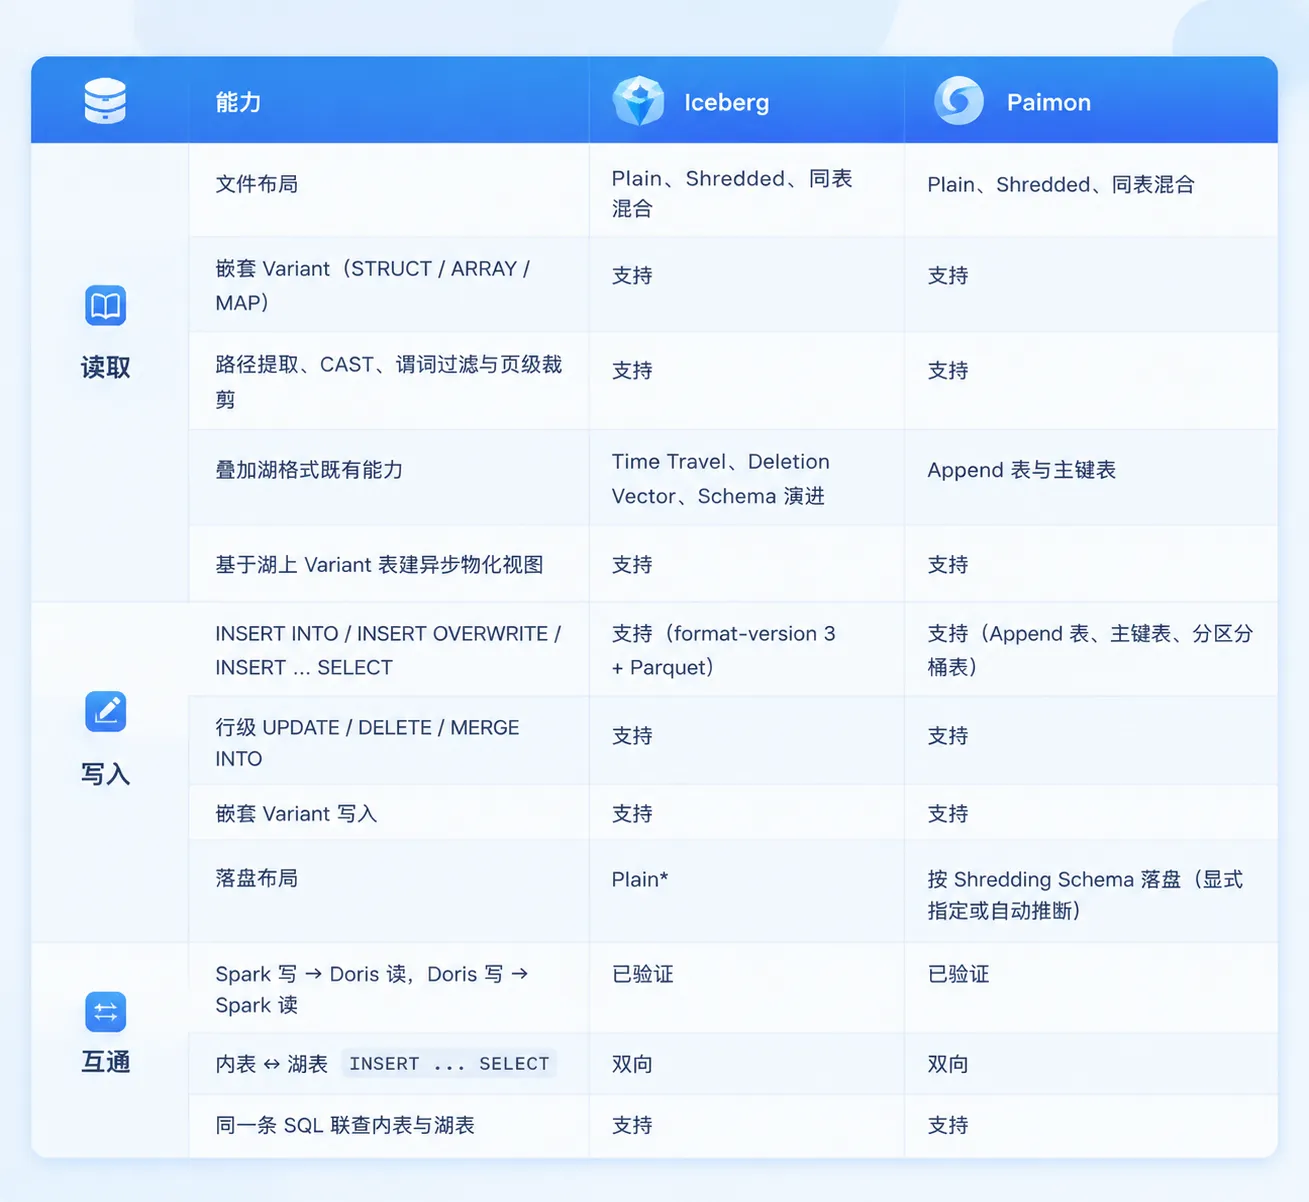1309x1202 pixels.
Task: Click Iceberg 支持 in the 路径提取 row
Action: pyautogui.click(x=632, y=370)
